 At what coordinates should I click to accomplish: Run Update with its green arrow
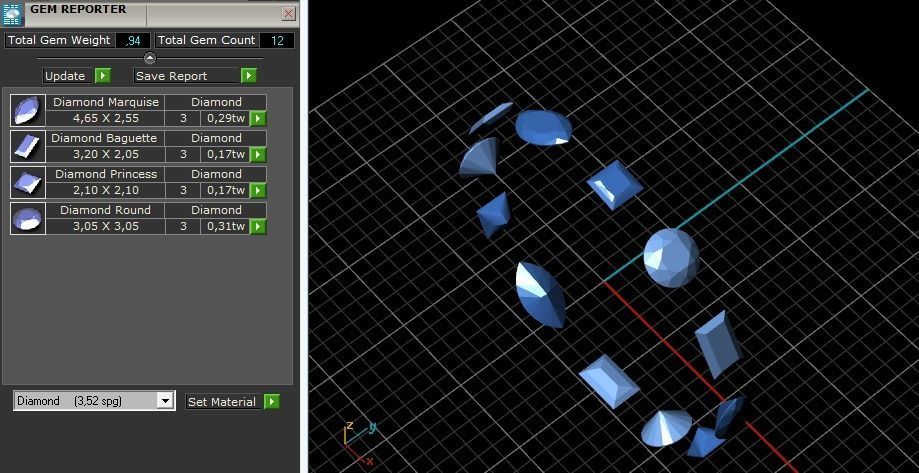tap(103, 76)
